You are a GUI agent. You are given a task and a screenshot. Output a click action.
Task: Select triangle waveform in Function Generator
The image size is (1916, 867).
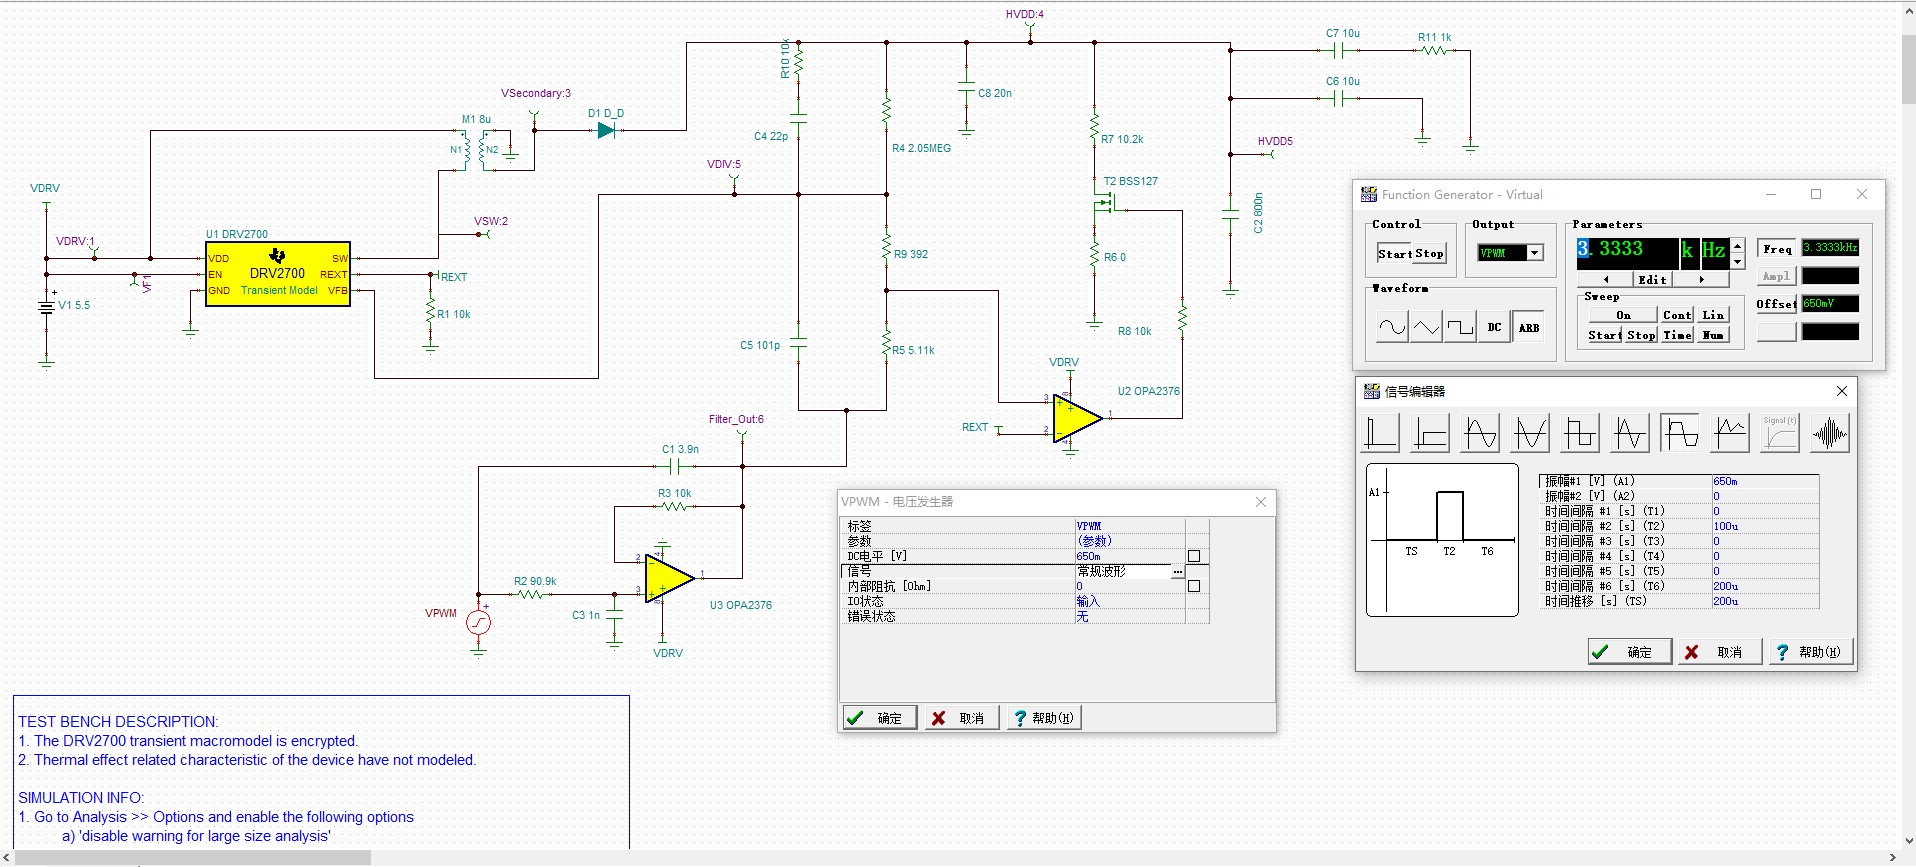point(1426,327)
